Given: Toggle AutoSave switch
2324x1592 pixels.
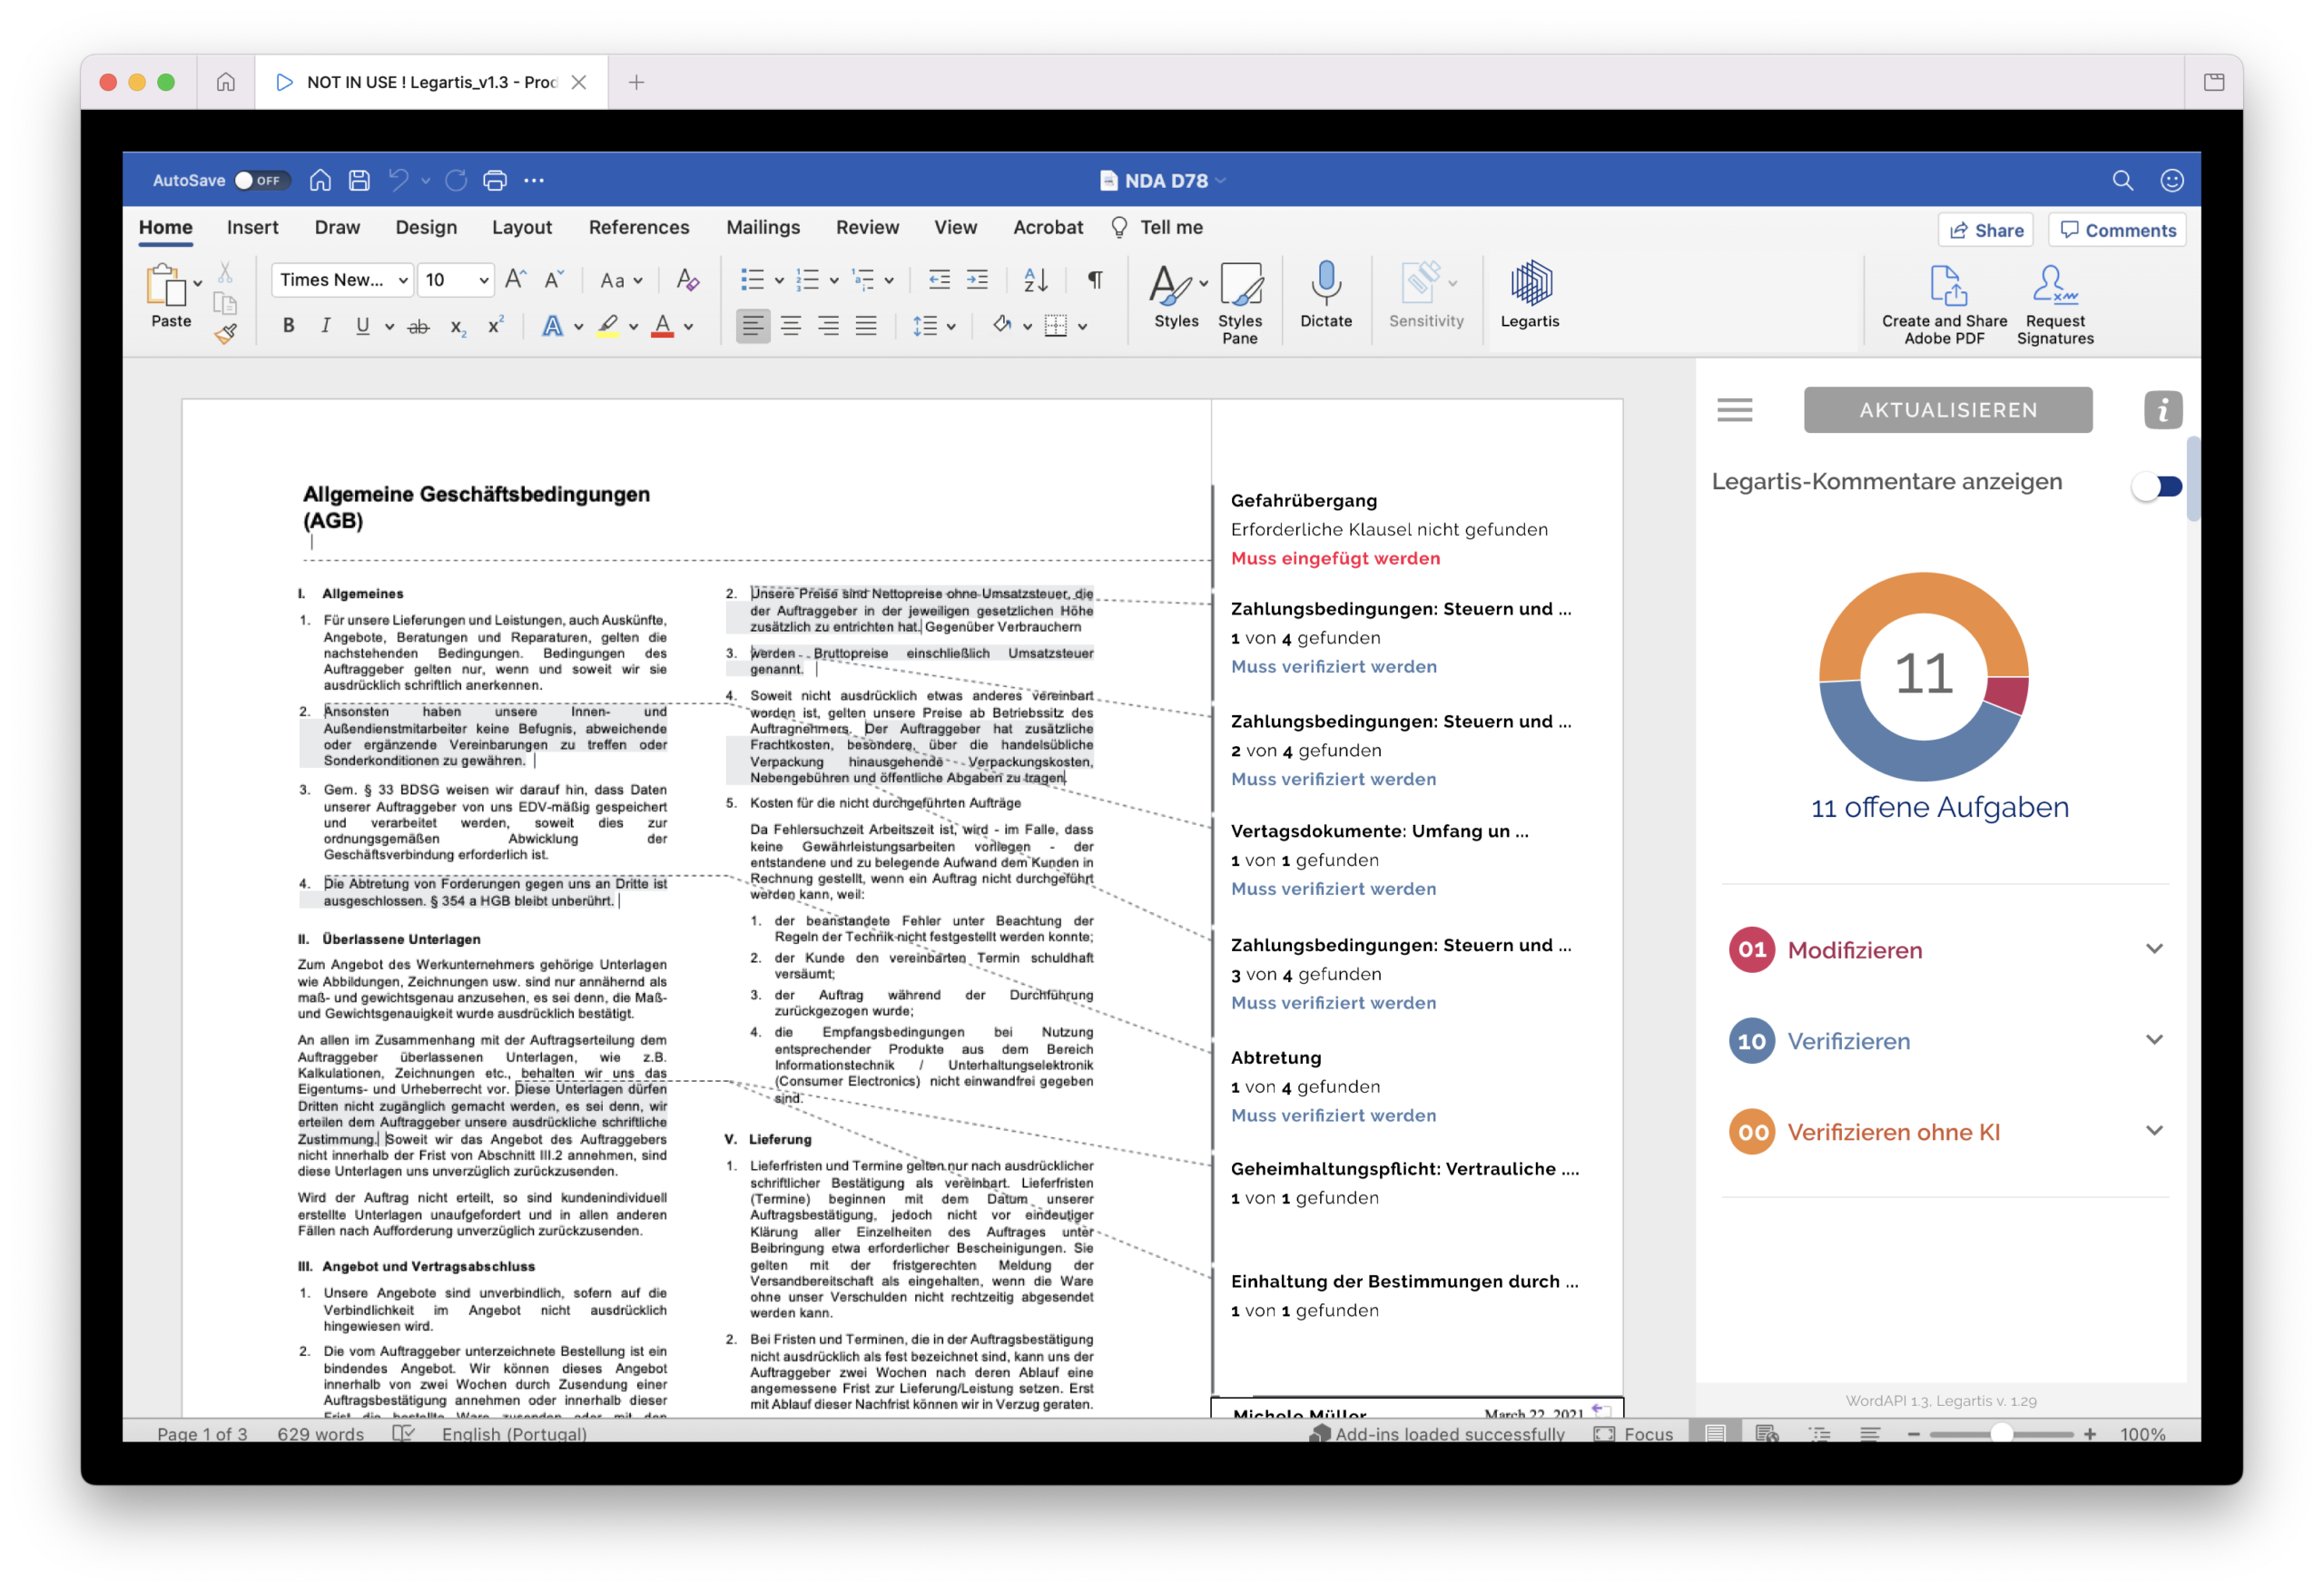Looking at the screenshot, I should click(262, 181).
